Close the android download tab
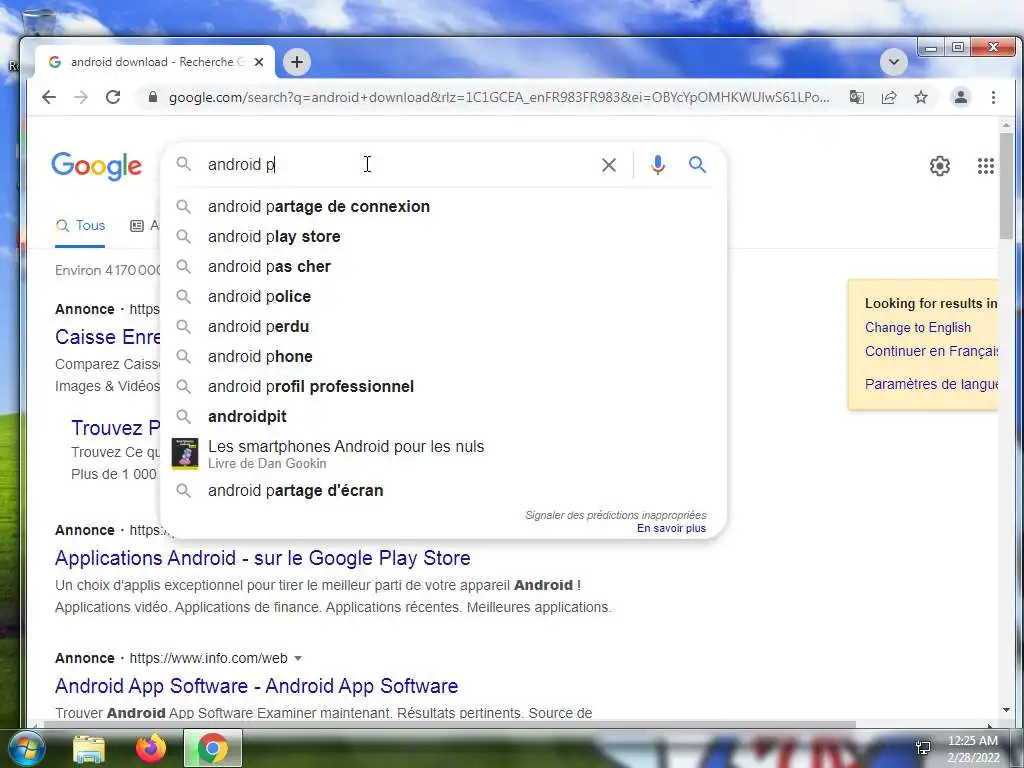 [259, 62]
